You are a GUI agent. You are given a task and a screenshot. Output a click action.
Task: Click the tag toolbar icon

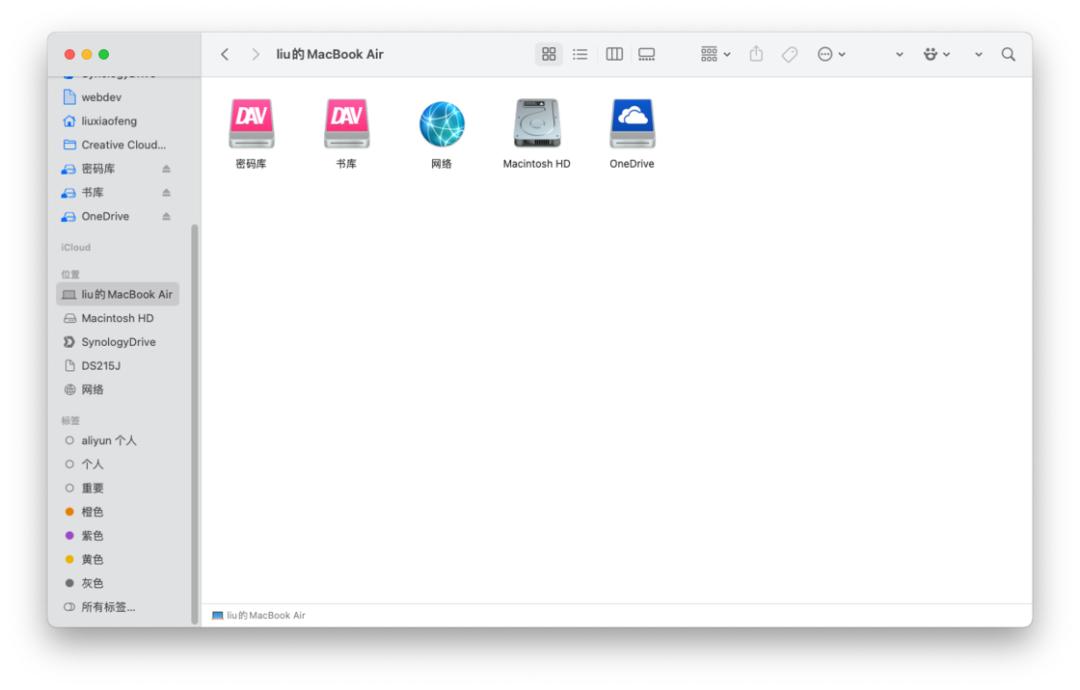pyautogui.click(x=790, y=54)
